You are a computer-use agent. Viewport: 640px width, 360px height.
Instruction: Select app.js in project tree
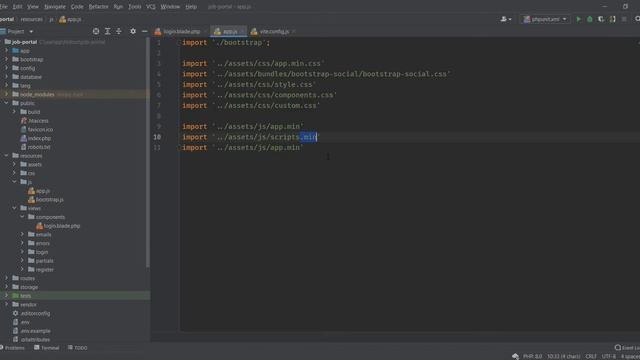39,191
